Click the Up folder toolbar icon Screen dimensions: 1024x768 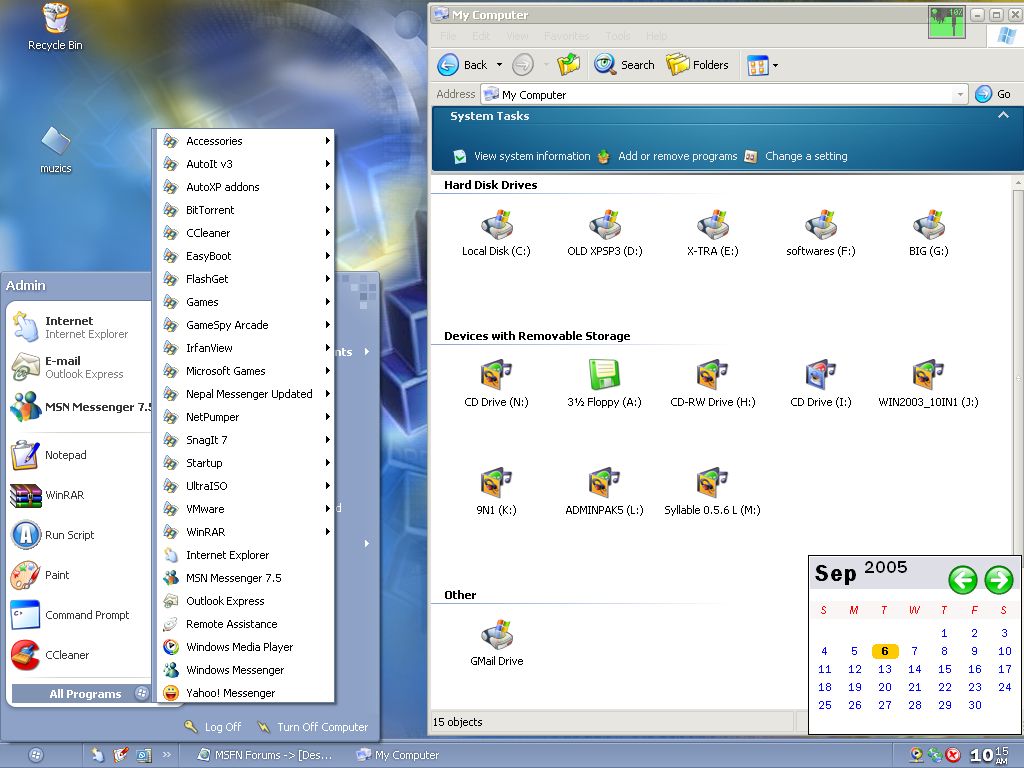click(x=568, y=65)
